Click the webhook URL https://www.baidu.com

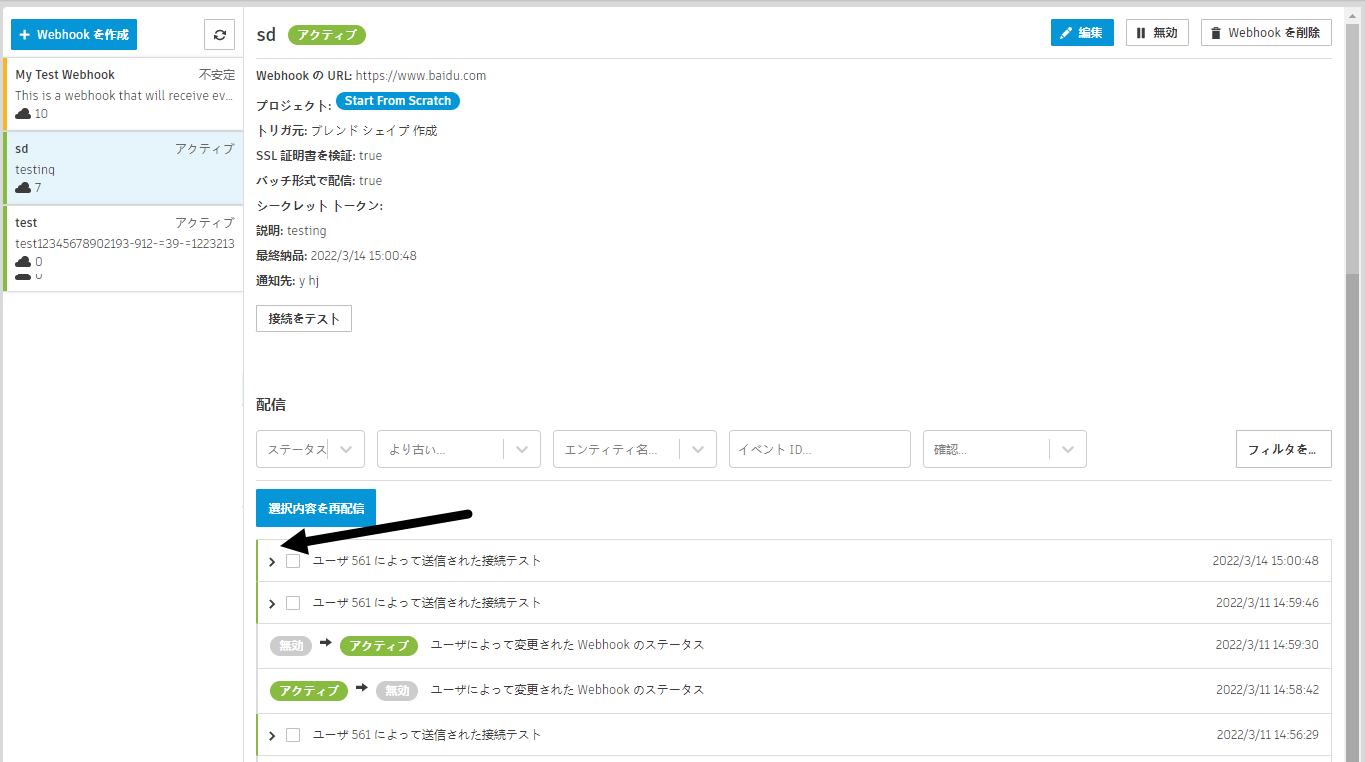[421, 76]
